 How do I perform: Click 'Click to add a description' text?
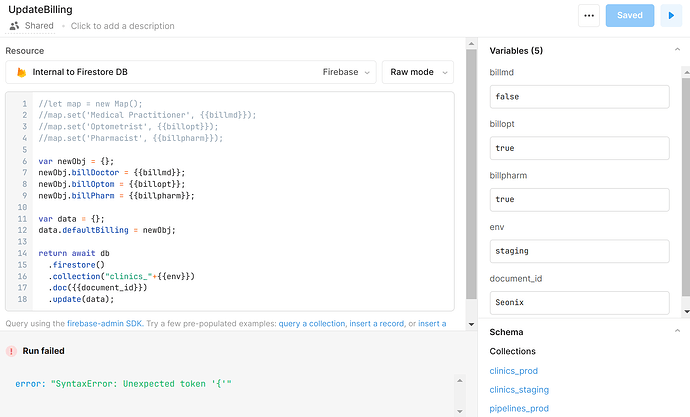pyautogui.click(x=122, y=26)
